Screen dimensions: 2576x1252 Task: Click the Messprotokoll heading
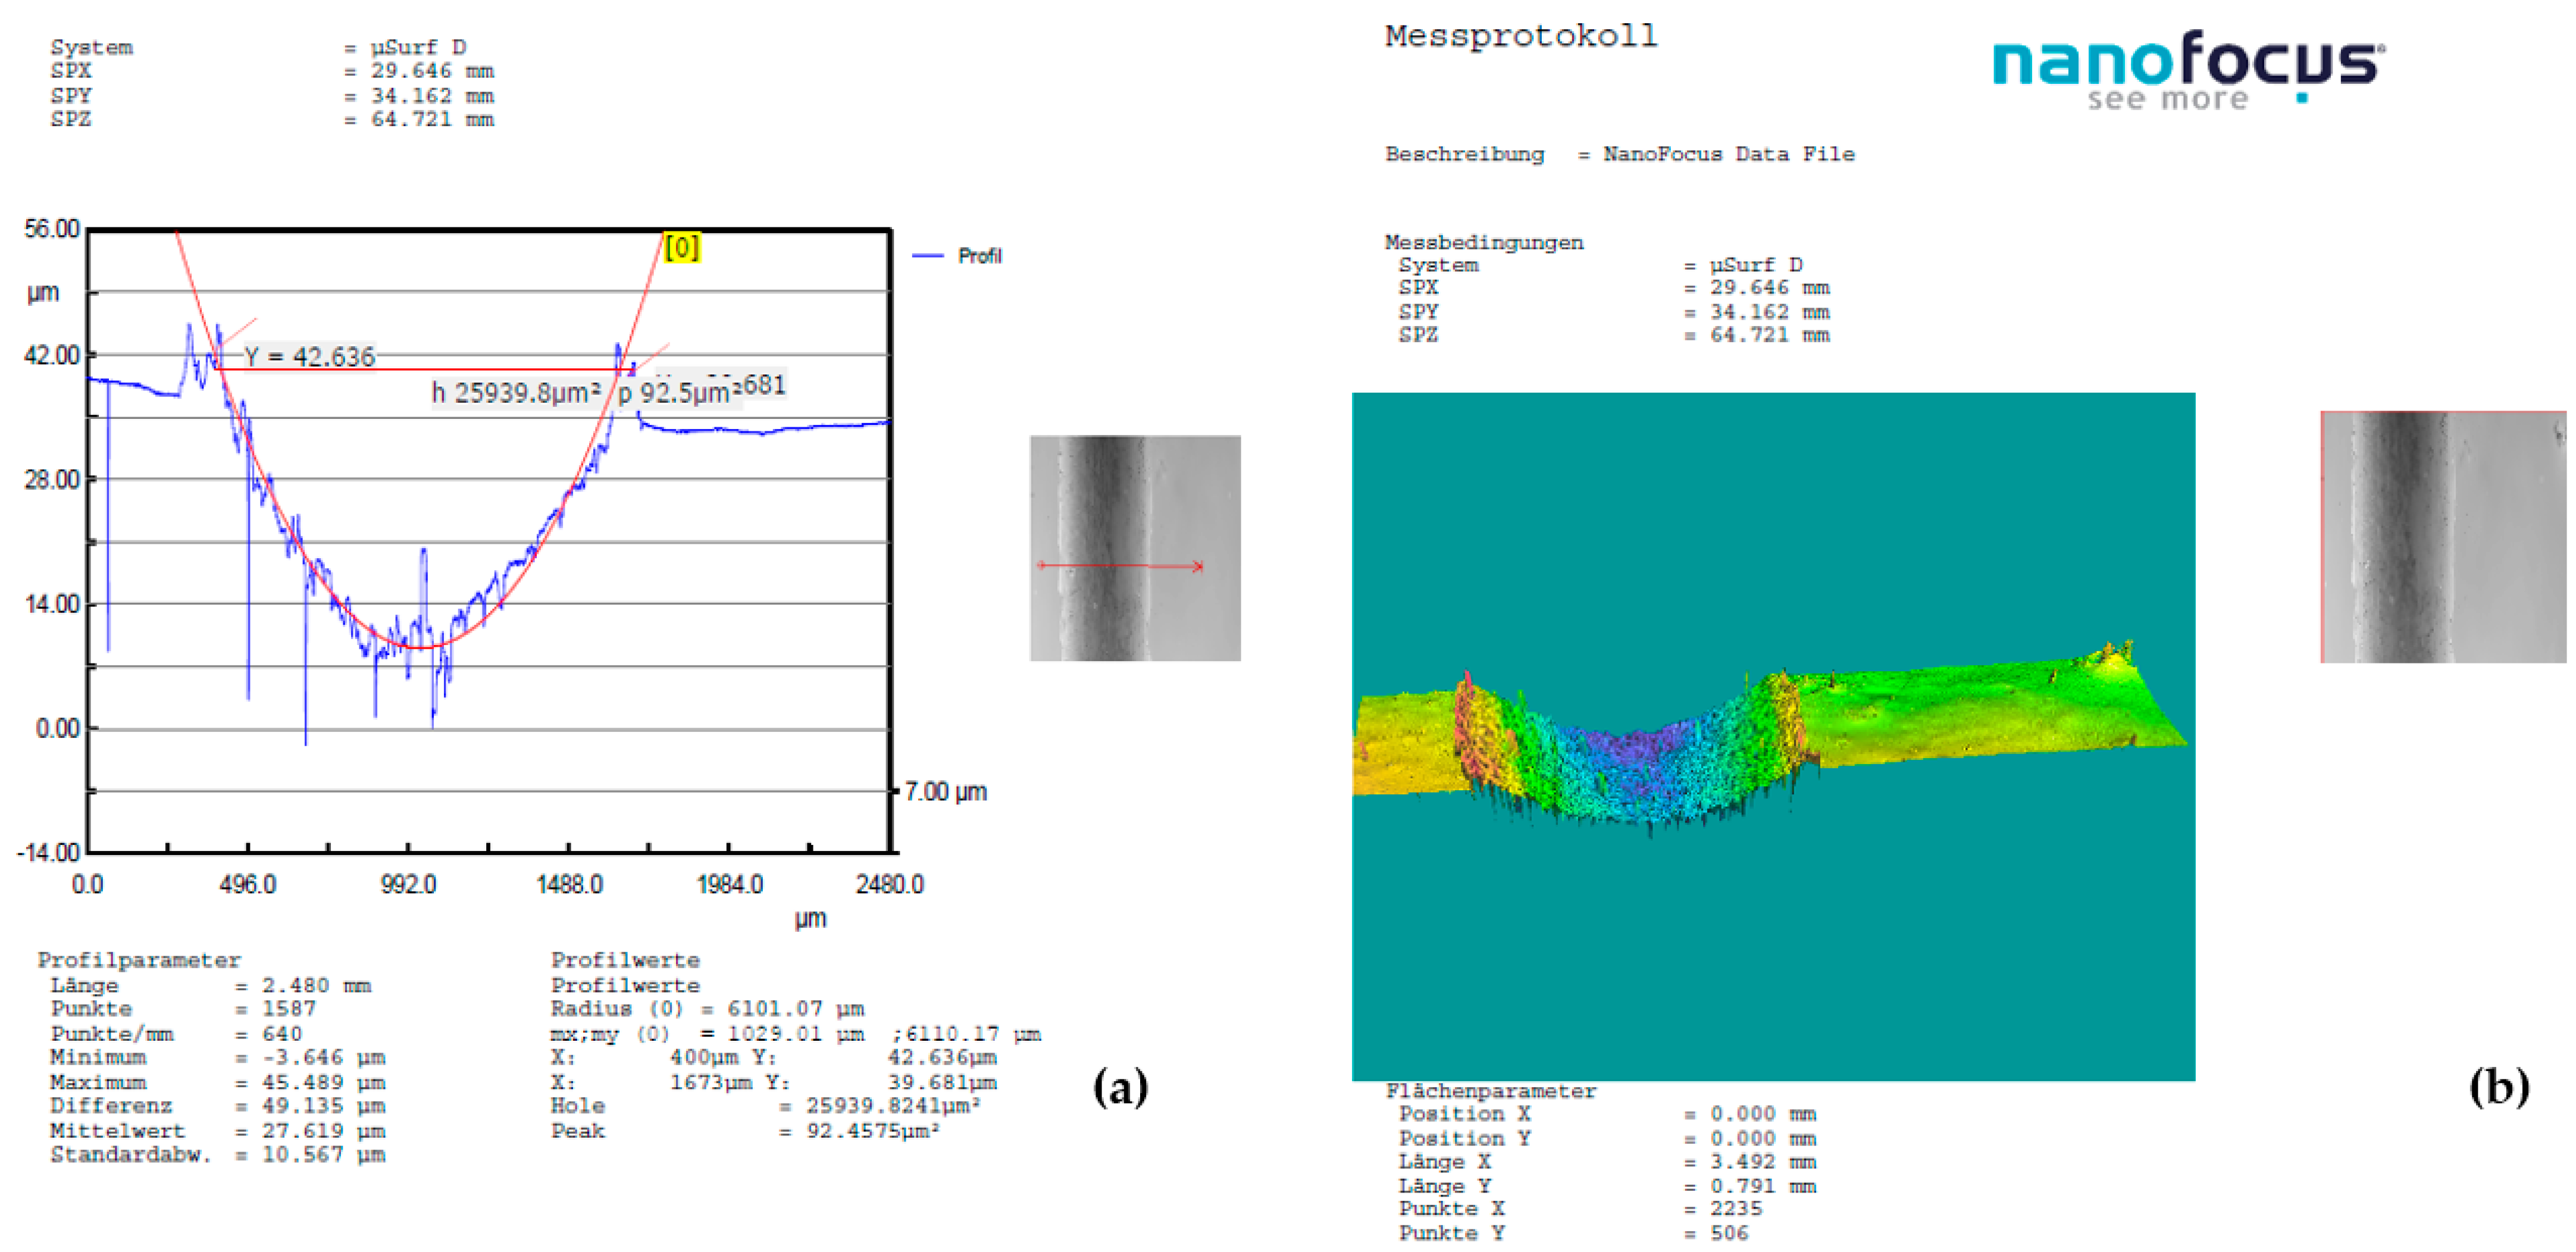pyautogui.click(x=1520, y=37)
